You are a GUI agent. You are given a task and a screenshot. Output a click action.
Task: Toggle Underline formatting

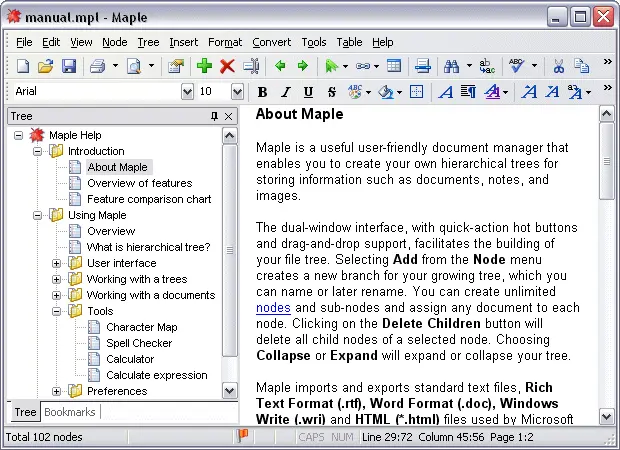click(x=308, y=92)
